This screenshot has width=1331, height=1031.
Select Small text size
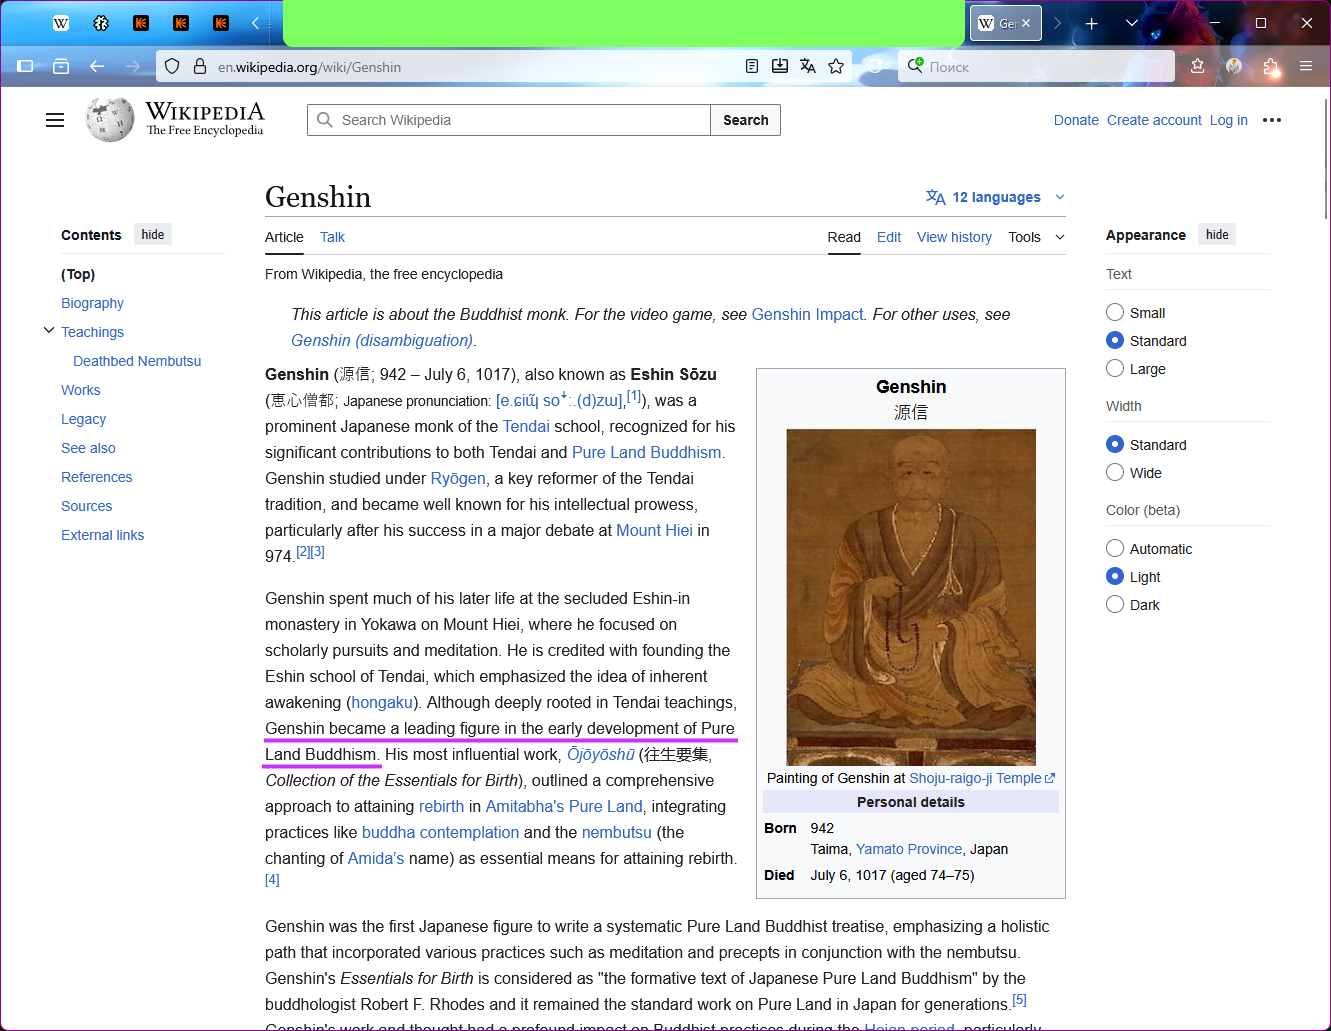(x=1115, y=312)
